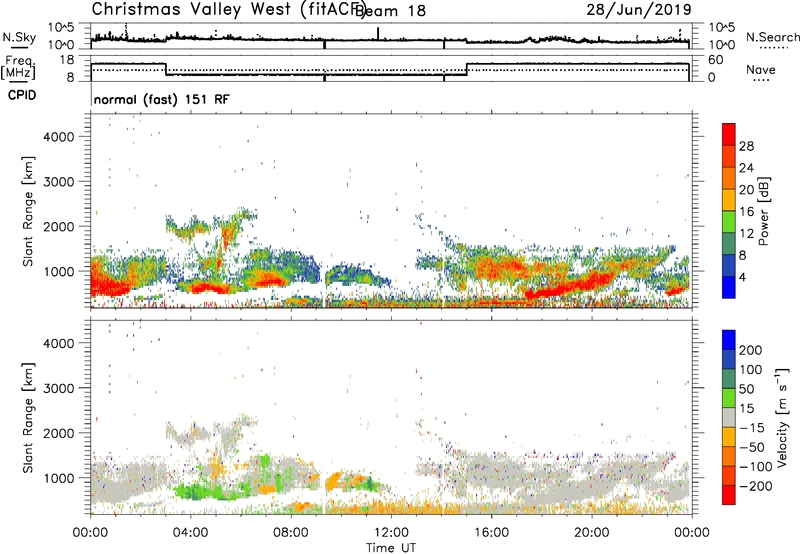Click the 'Slant Range [km]' label of velocity panel
The height and width of the screenshot is (554, 800).
tap(28, 417)
